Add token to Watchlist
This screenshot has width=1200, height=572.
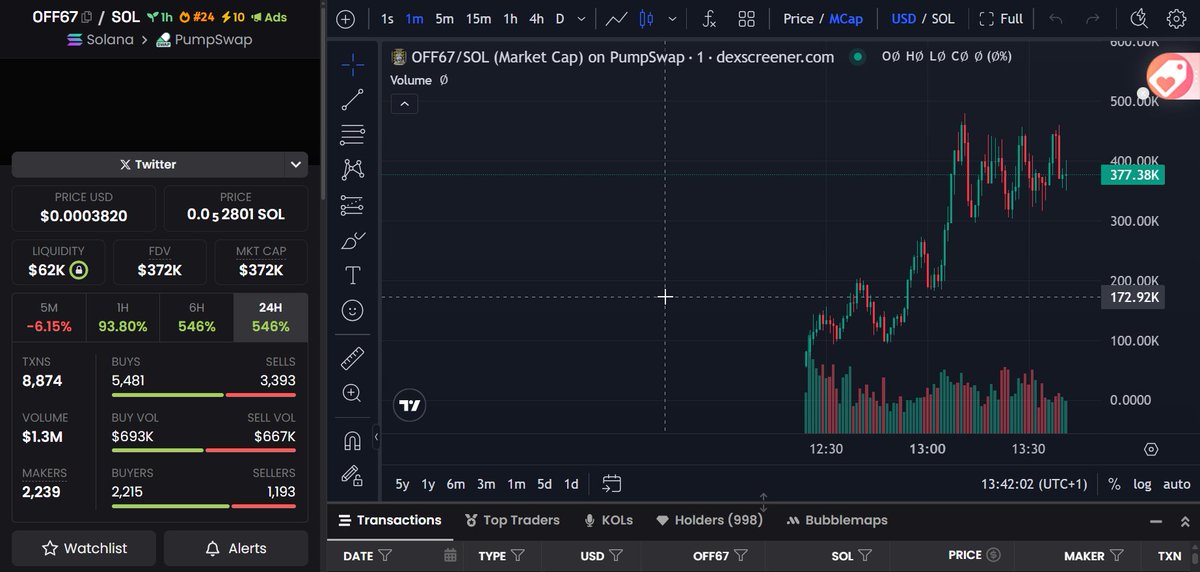[x=84, y=548]
